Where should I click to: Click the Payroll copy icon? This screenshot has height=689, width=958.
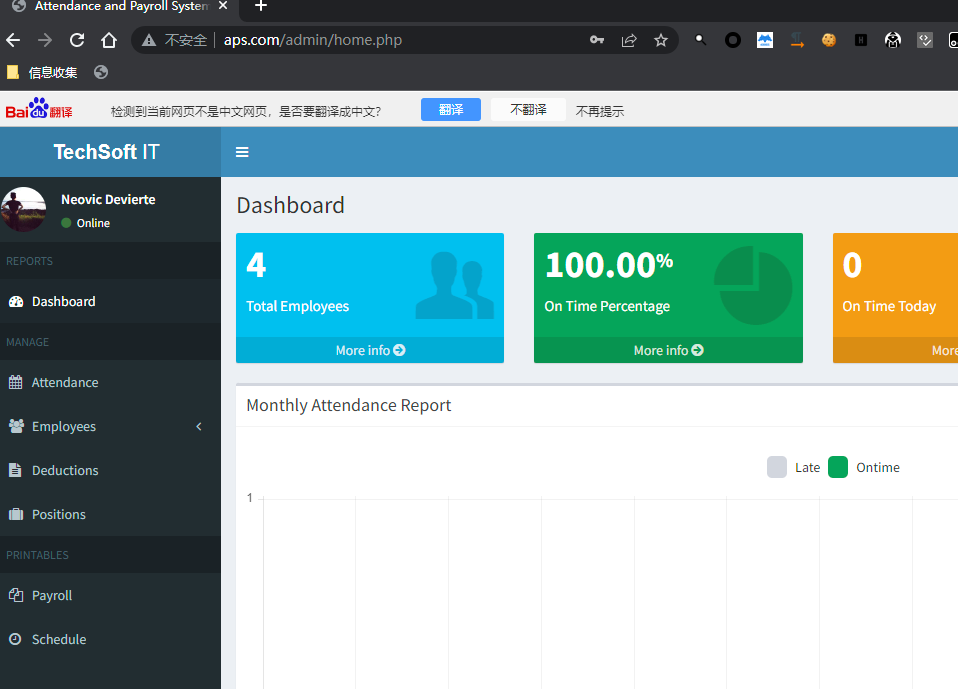[x=16, y=595]
